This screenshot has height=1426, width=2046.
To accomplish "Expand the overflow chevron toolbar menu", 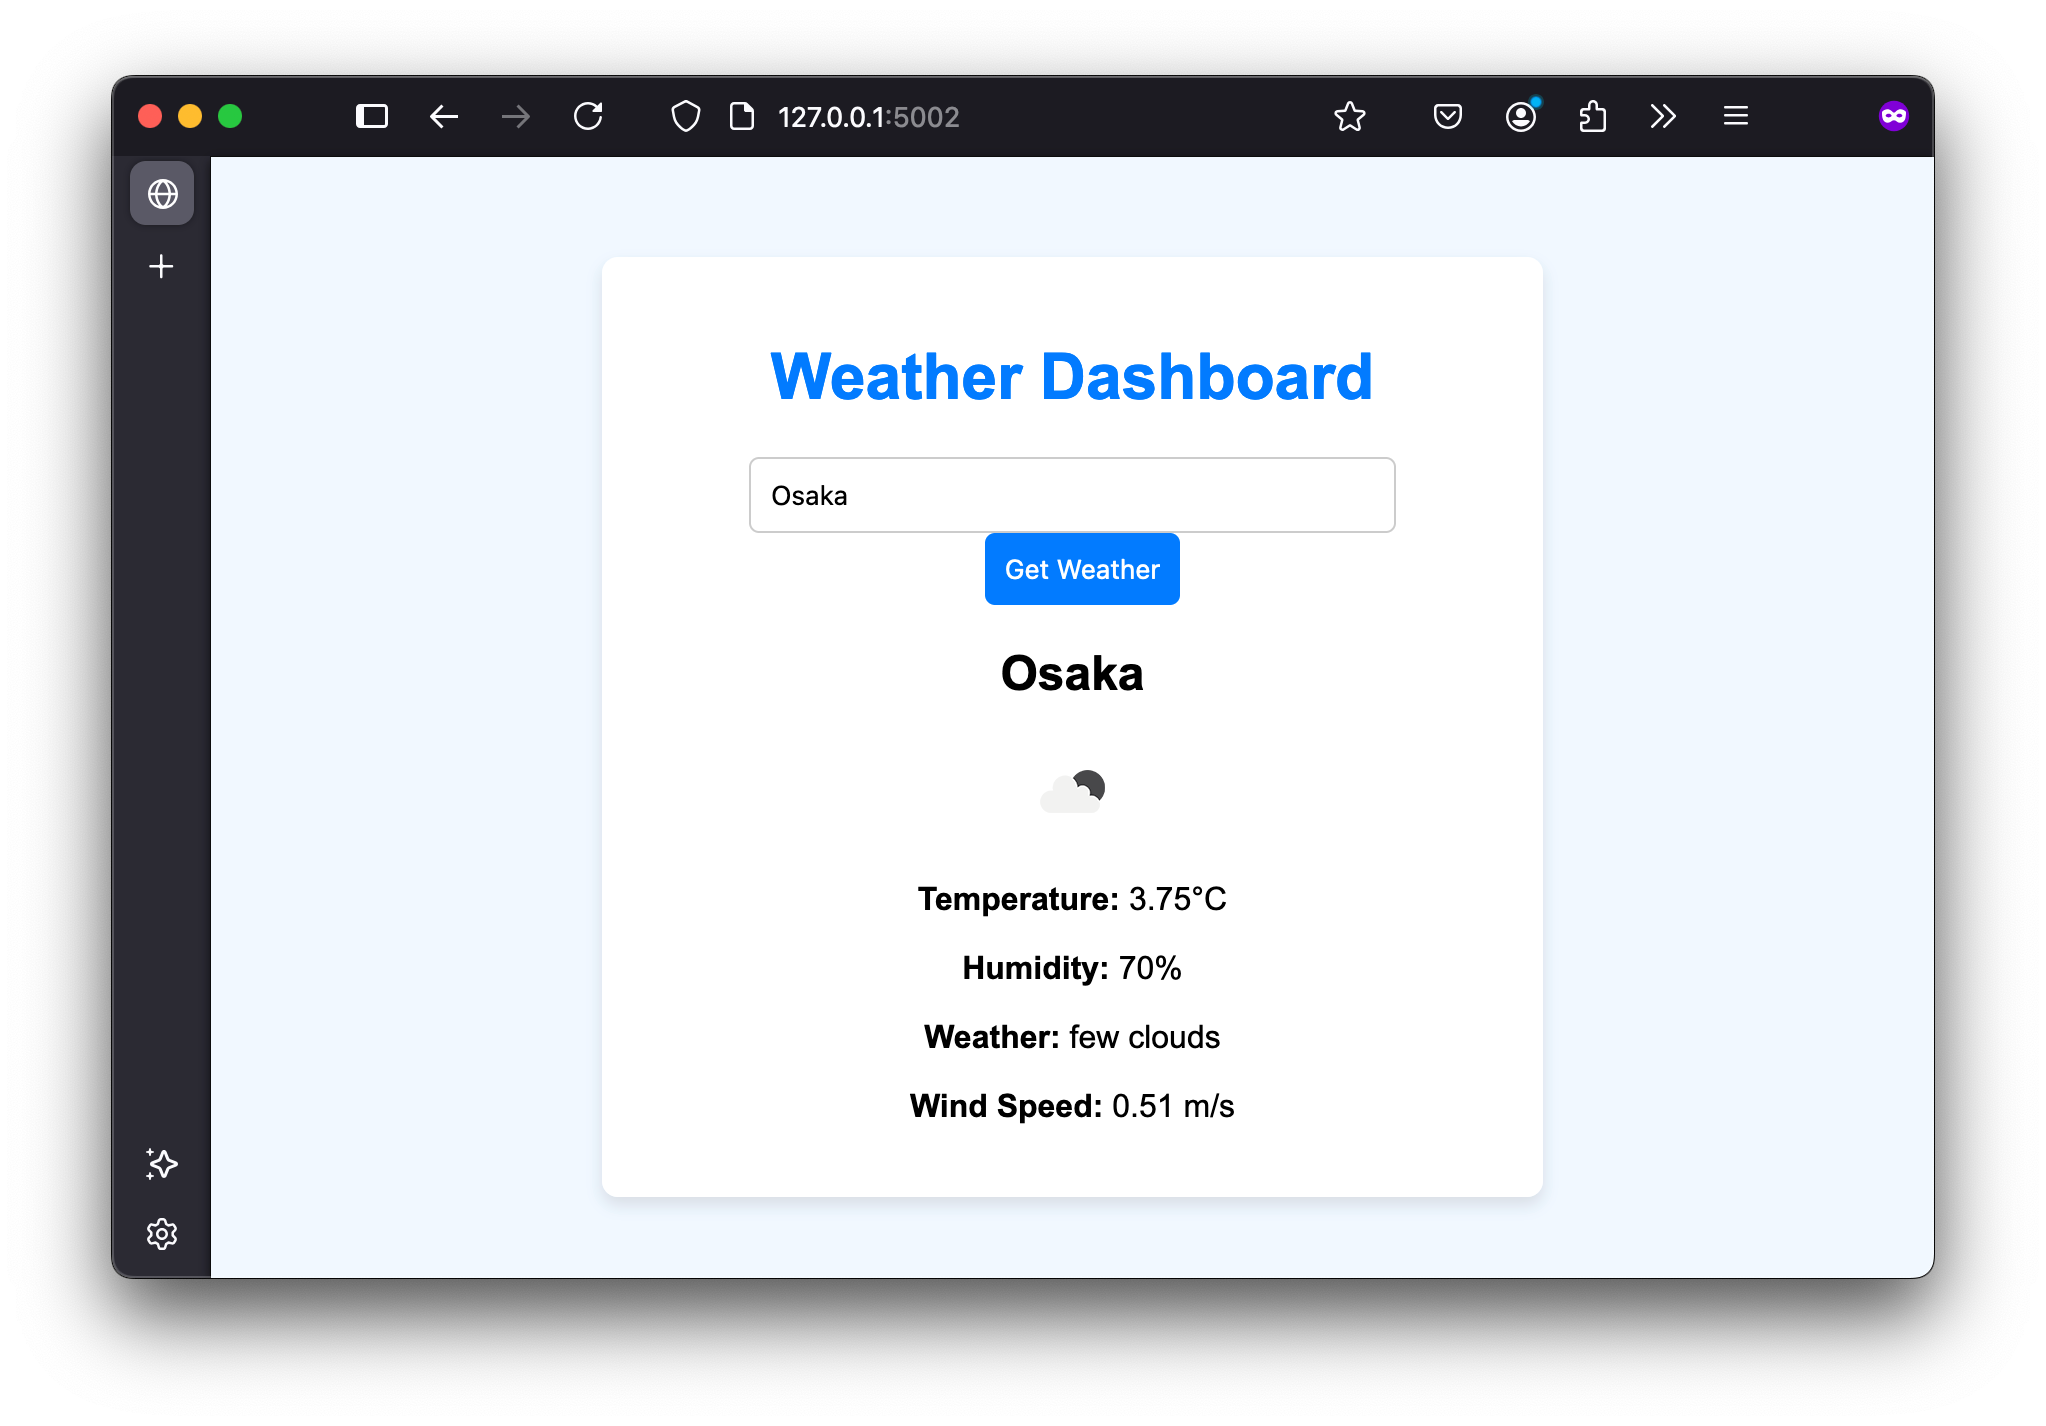I will (1663, 116).
